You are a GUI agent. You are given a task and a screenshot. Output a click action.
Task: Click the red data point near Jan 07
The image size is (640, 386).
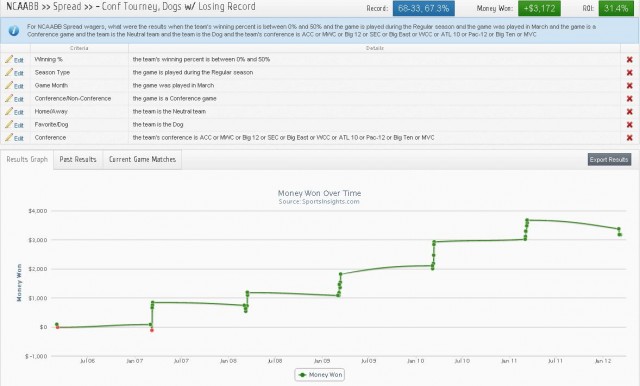click(x=152, y=330)
